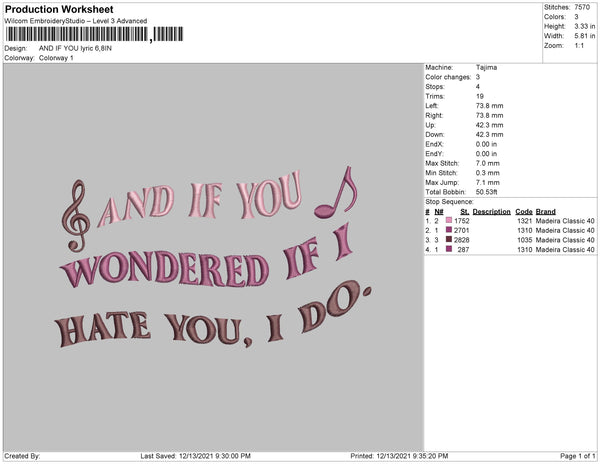The height and width of the screenshot is (464, 600).
Task: Click Madeira Classic 40 in row 4
Action: [565, 249]
